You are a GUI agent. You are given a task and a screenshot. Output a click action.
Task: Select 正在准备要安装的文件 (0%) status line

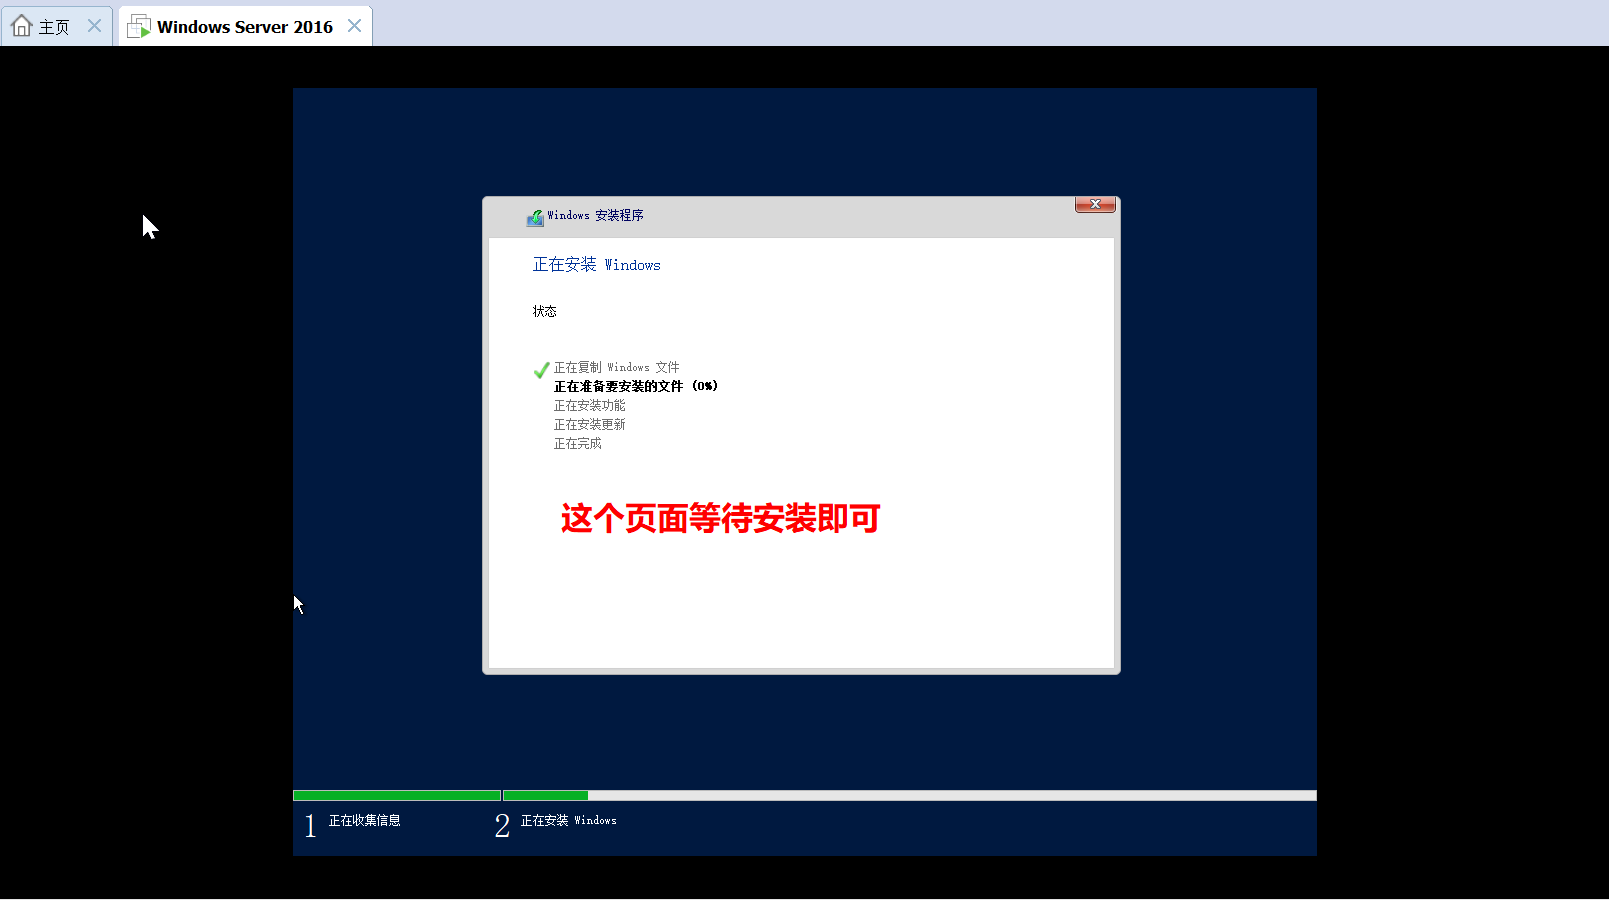coord(636,386)
